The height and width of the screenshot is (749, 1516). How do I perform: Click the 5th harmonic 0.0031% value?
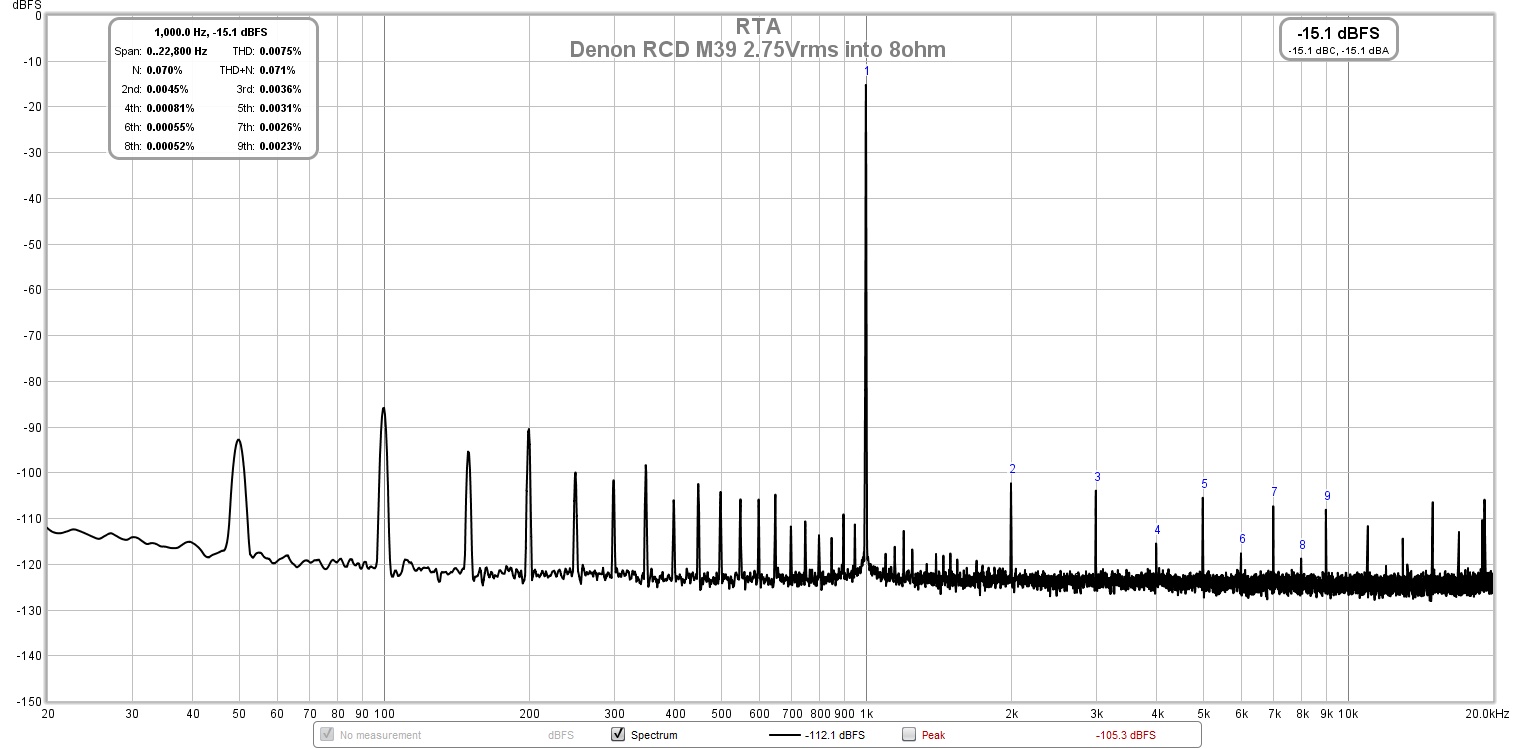tap(280, 108)
